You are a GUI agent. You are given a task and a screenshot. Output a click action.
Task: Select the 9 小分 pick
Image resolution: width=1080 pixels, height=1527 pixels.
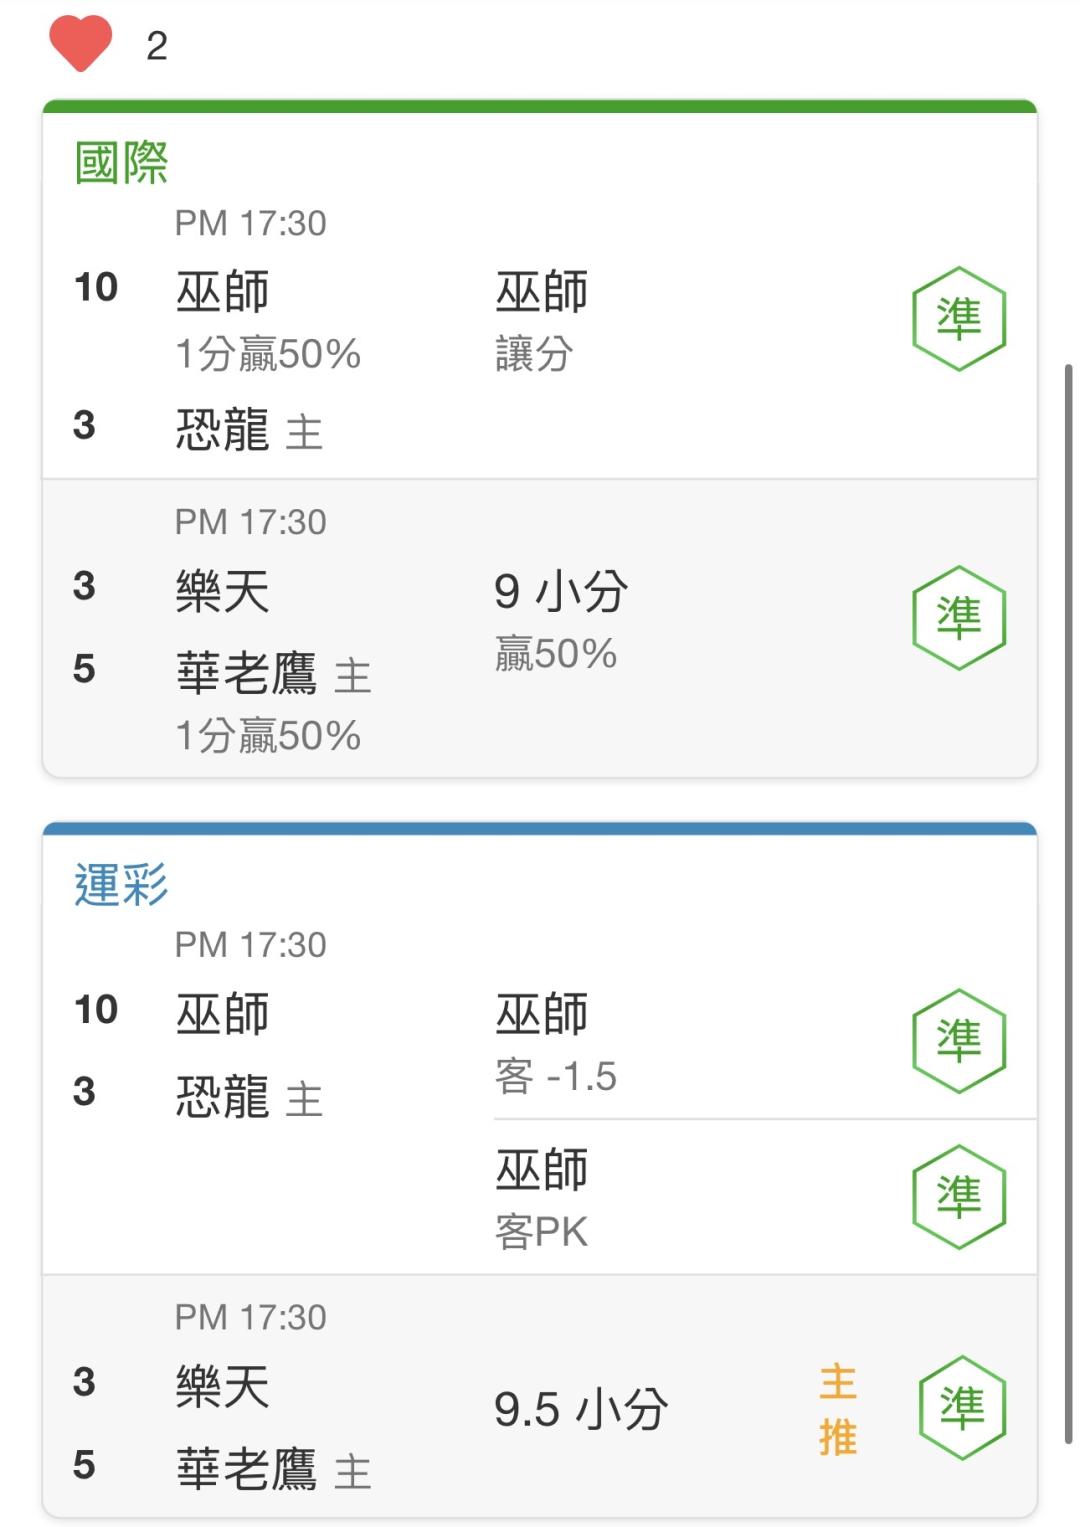(560, 620)
